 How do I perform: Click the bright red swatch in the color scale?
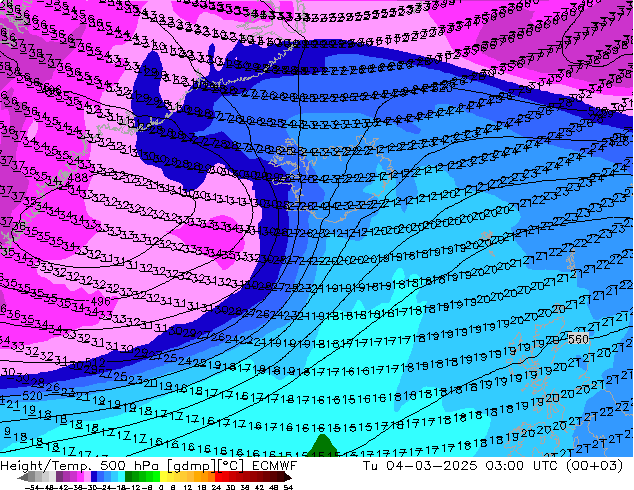[218, 477]
